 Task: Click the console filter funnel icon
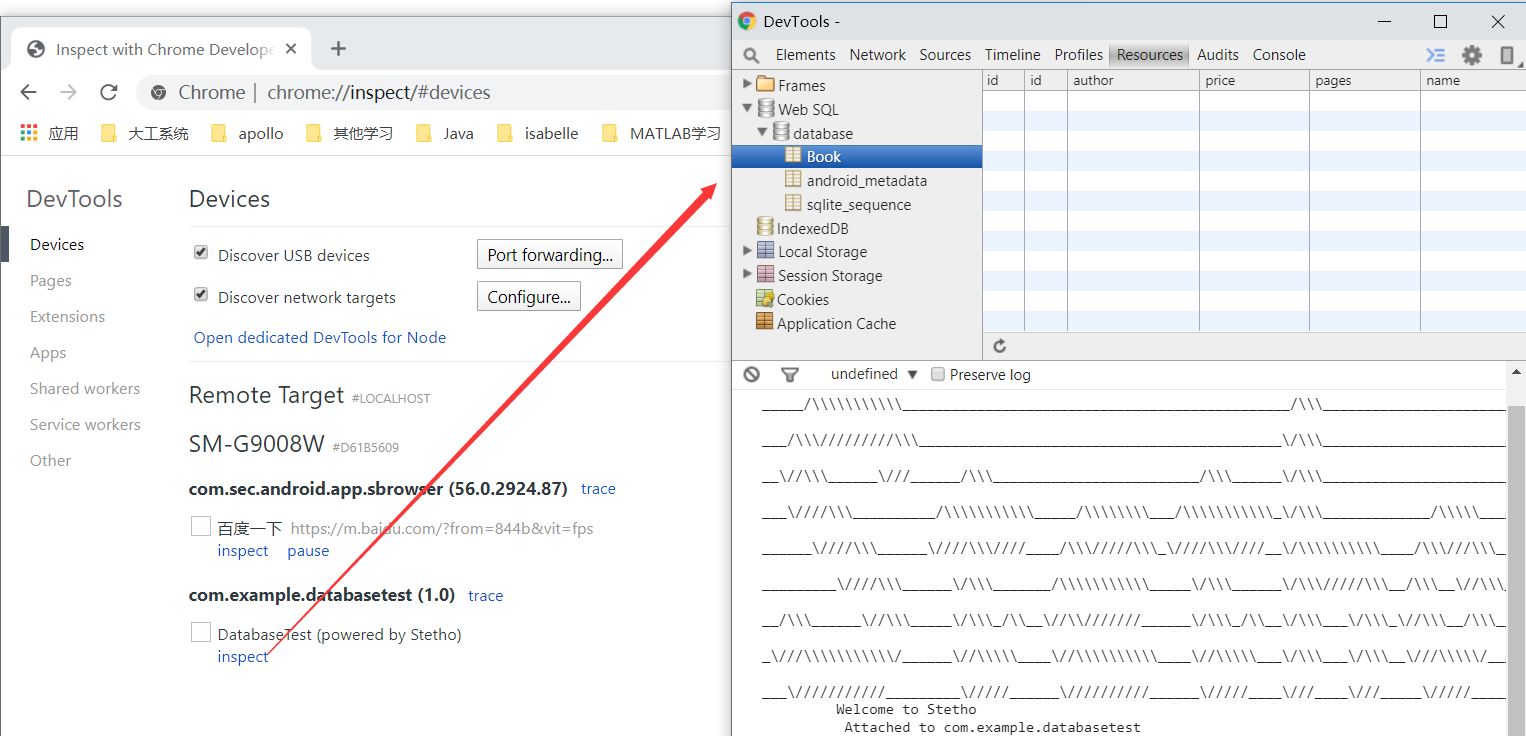pos(790,374)
